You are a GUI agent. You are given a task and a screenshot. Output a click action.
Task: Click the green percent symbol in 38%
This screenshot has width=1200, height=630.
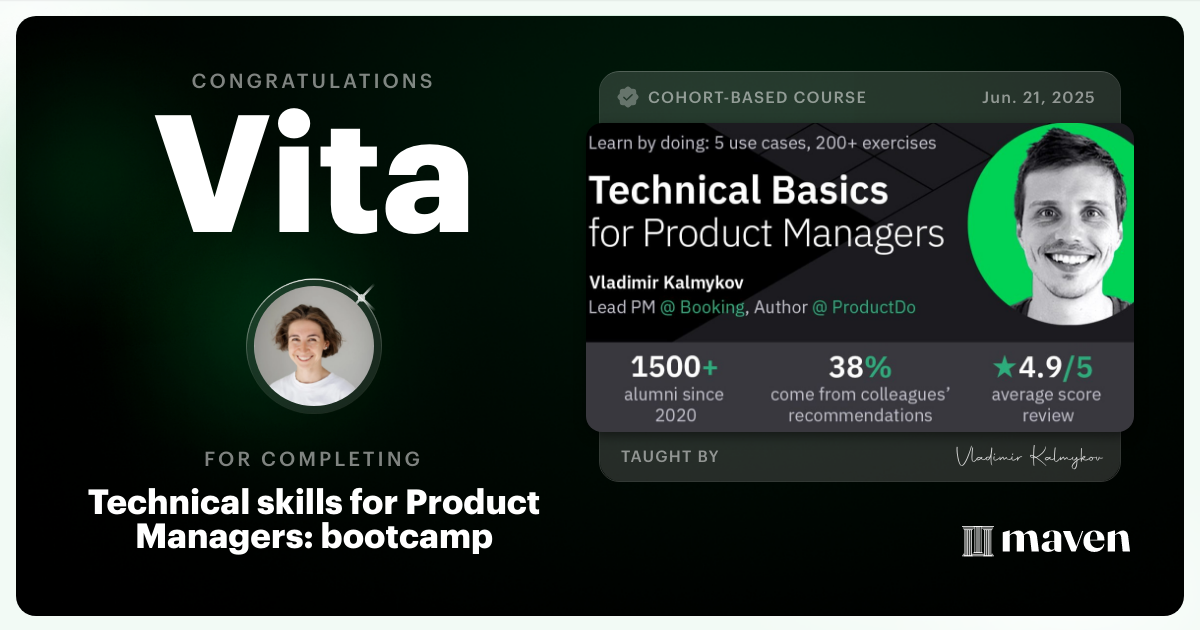tap(880, 368)
